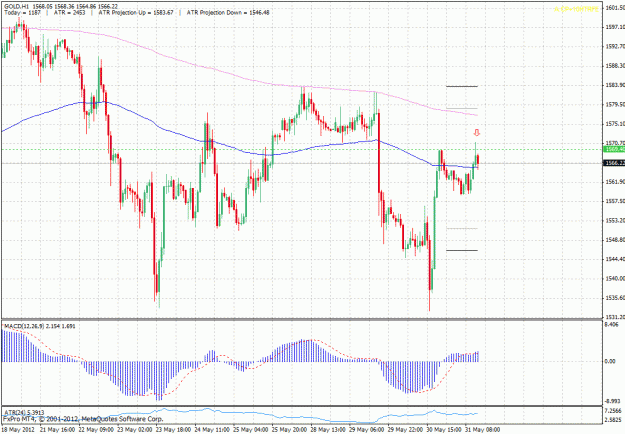Click the 28 May 13:00 time label
Viewport: 625px width, 434px height.
(328, 430)
